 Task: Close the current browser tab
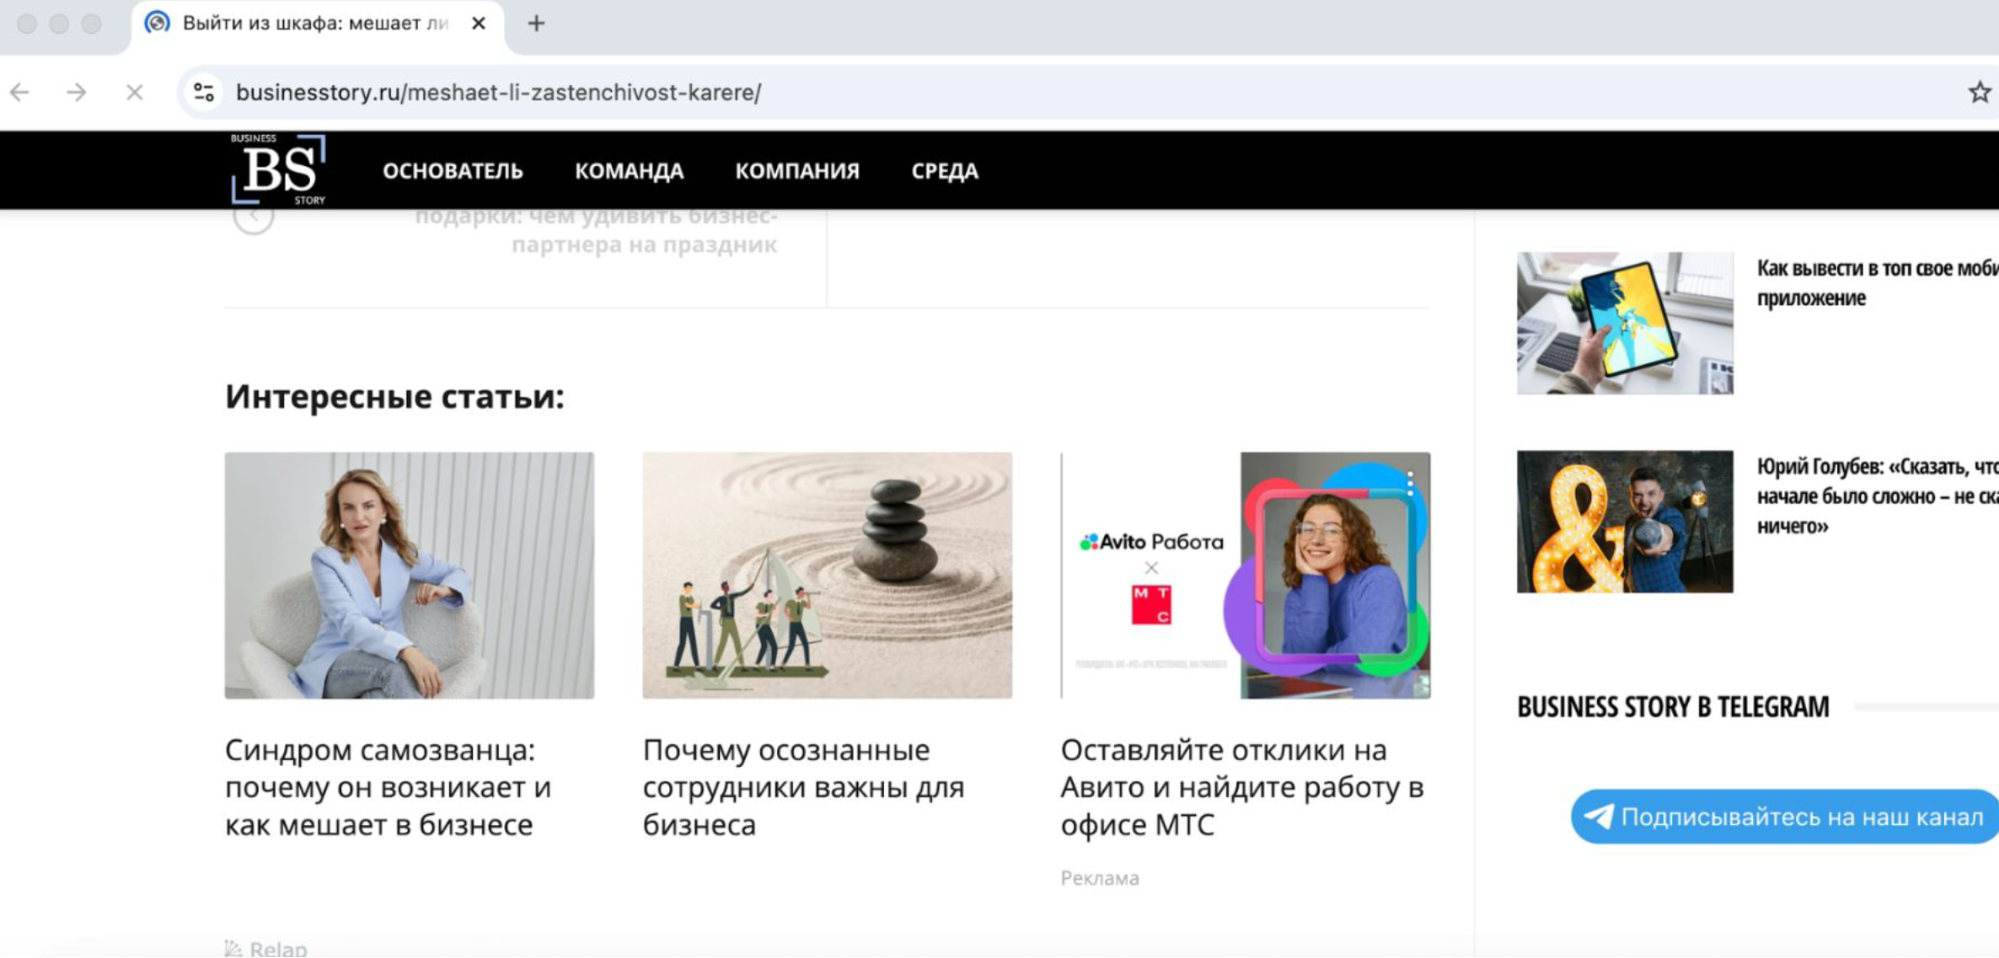point(479,23)
